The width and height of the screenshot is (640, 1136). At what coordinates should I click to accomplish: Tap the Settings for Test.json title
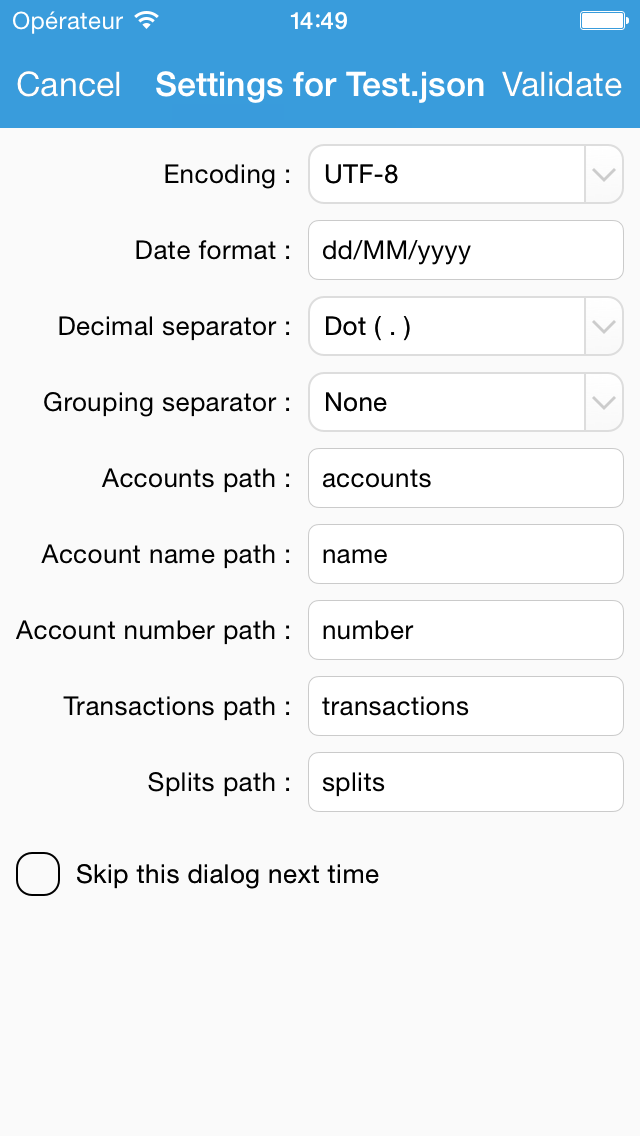[x=320, y=85]
